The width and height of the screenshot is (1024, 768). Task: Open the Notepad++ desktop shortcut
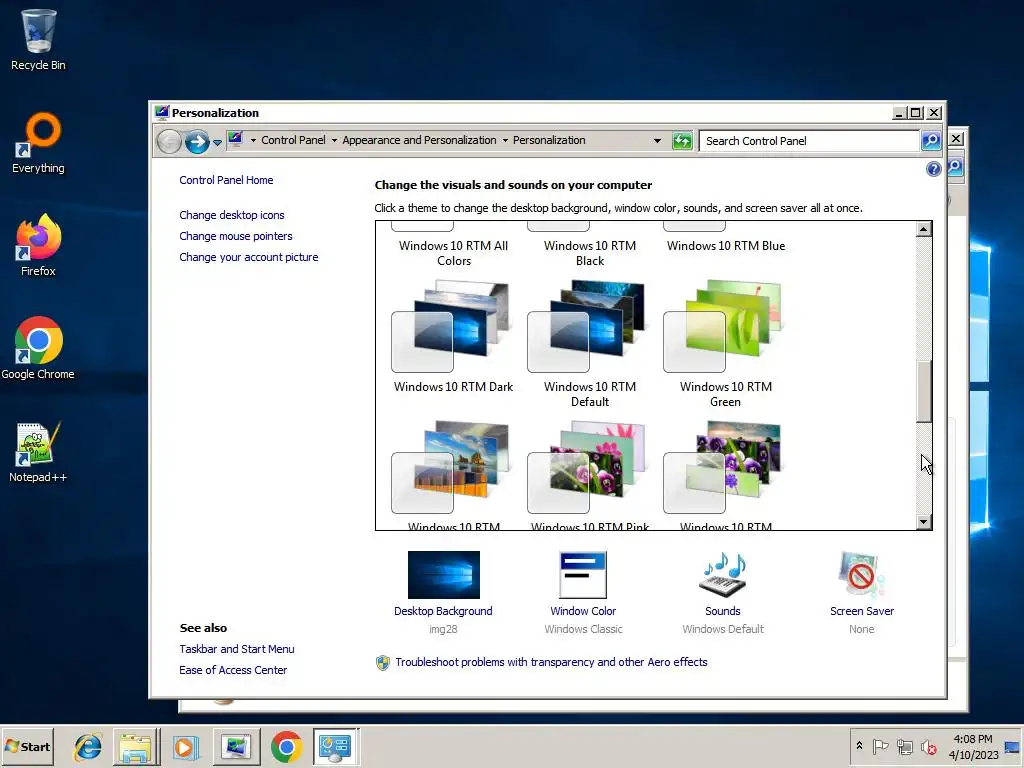point(38,452)
